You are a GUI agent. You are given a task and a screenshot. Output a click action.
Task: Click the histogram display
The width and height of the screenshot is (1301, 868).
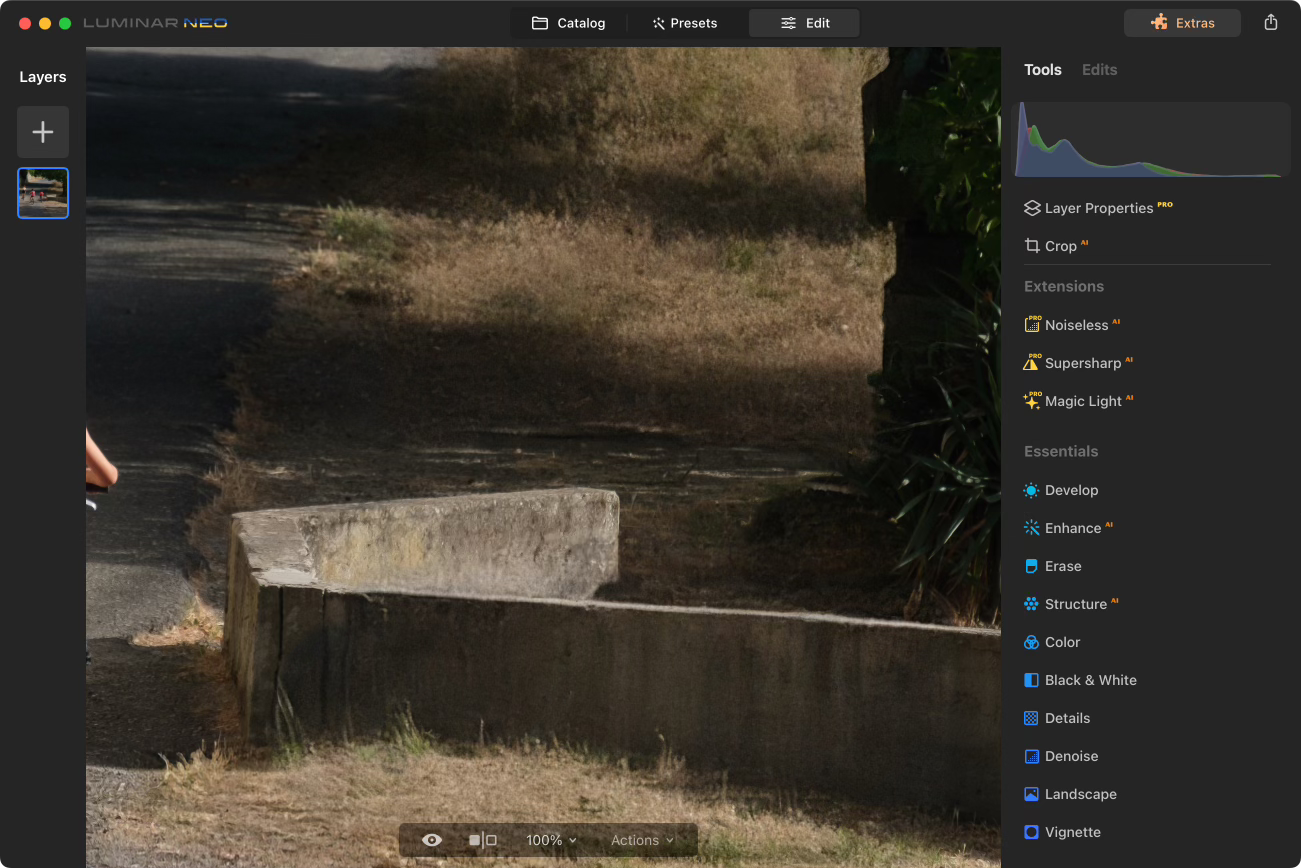pyautogui.click(x=1151, y=140)
